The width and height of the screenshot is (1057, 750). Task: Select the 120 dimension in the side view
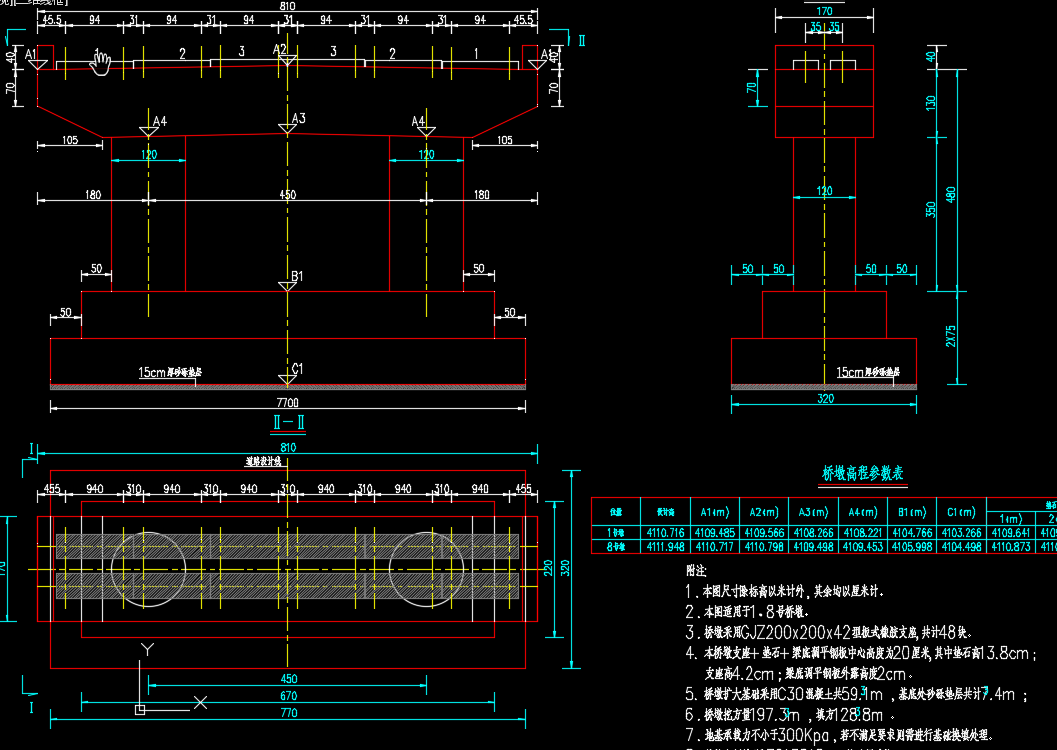824,191
